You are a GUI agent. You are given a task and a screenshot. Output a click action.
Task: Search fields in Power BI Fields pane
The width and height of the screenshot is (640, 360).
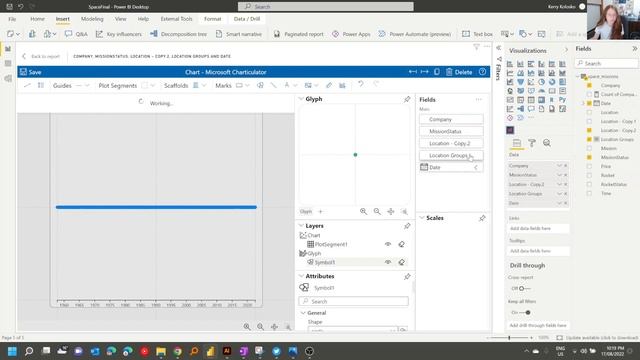coord(607,63)
